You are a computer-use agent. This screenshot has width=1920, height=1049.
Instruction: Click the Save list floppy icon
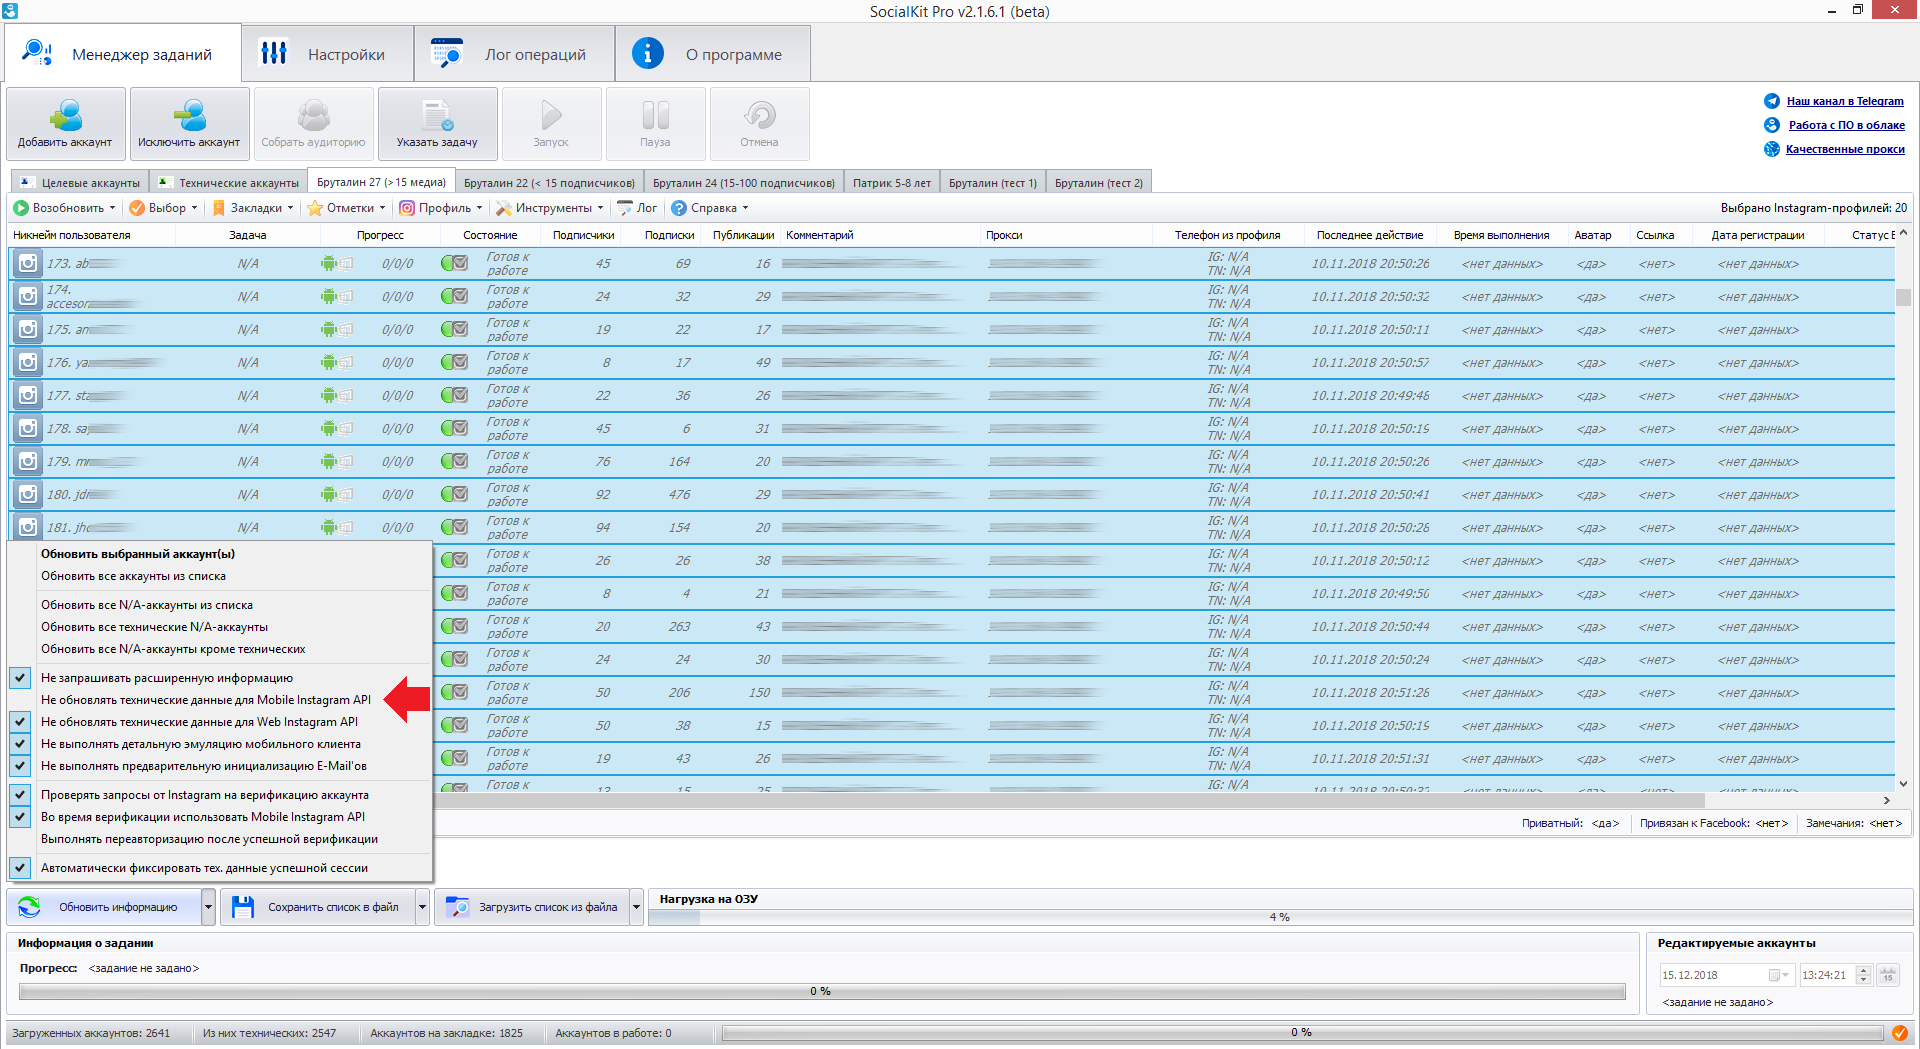point(242,907)
